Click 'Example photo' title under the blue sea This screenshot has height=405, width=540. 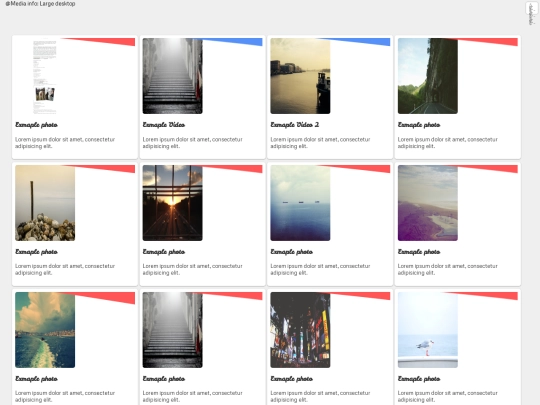[x=291, y=252]
